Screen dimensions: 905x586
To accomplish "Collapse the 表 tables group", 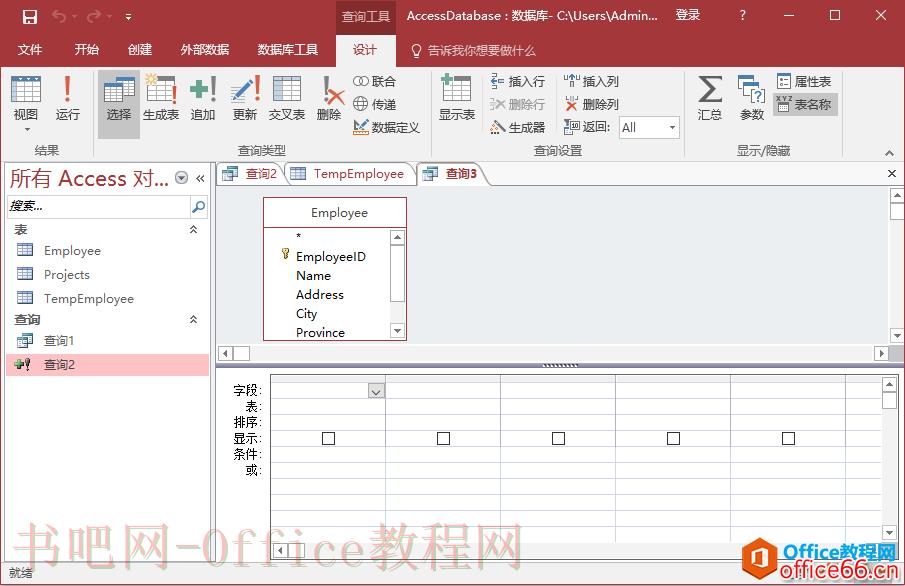I will click(193, 230).
